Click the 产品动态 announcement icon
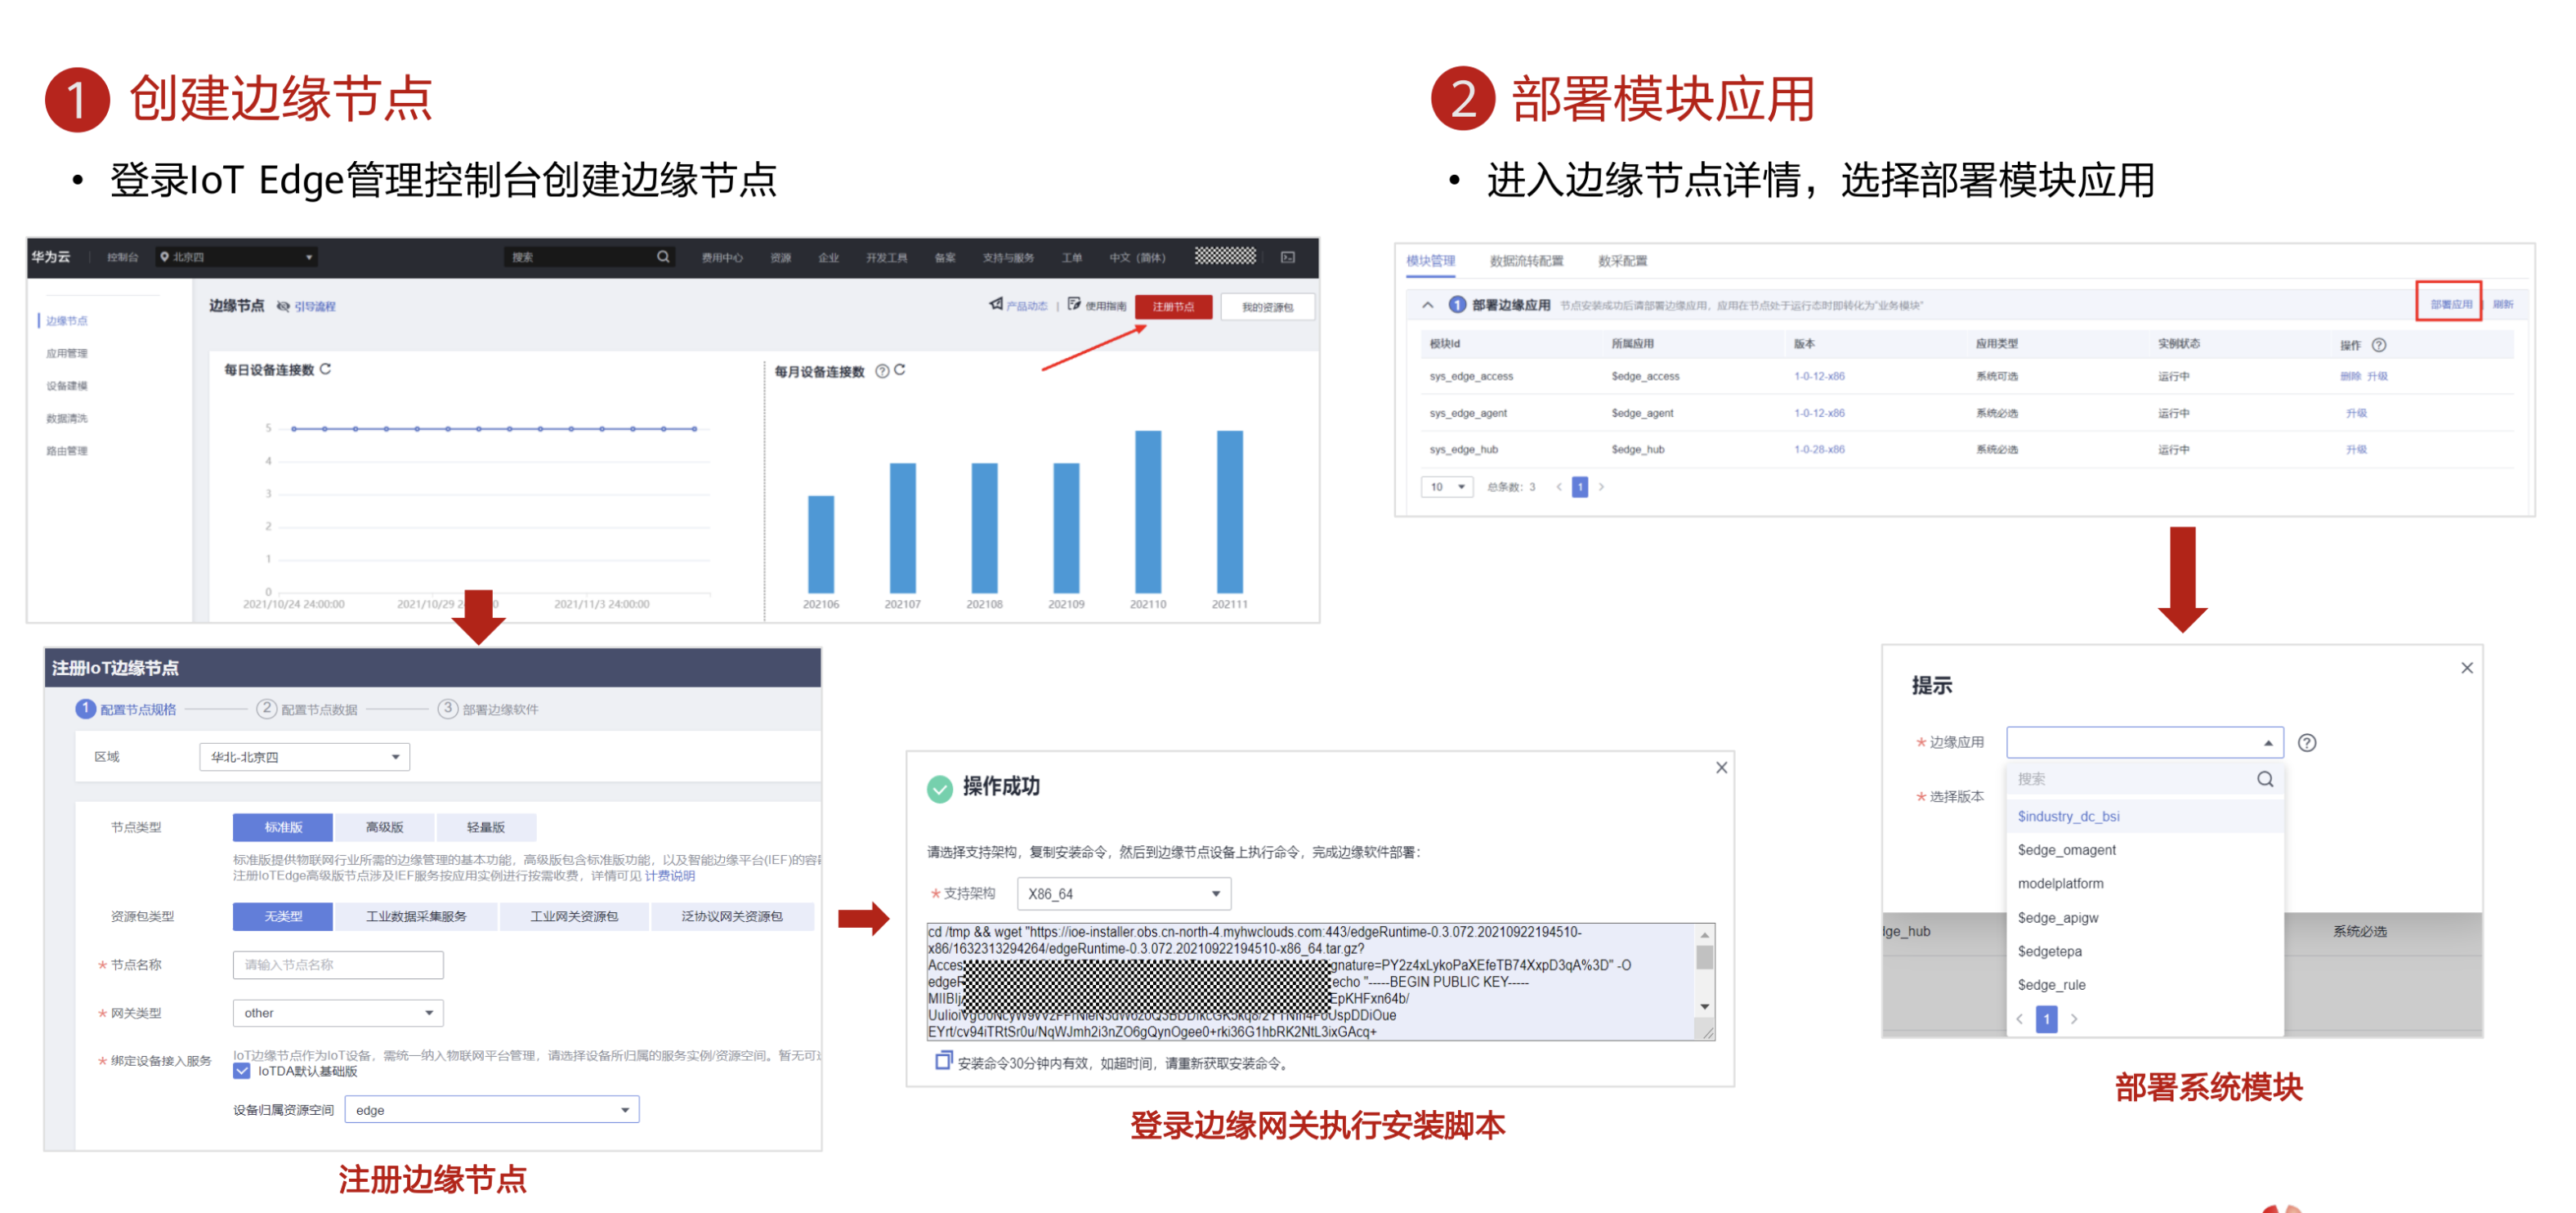The height and width of the screenshot is (1213, 2576). [x=996, y=304]
